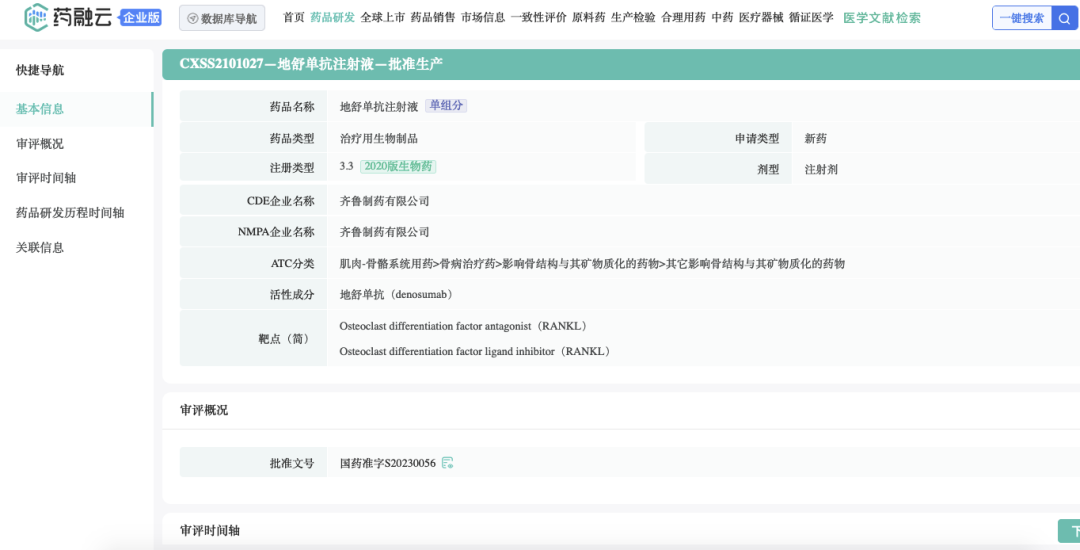The height and width of the screenshot is (550, 1080).
Task: Open the 生产检验 menu item
Action: (x=634, y=18)
